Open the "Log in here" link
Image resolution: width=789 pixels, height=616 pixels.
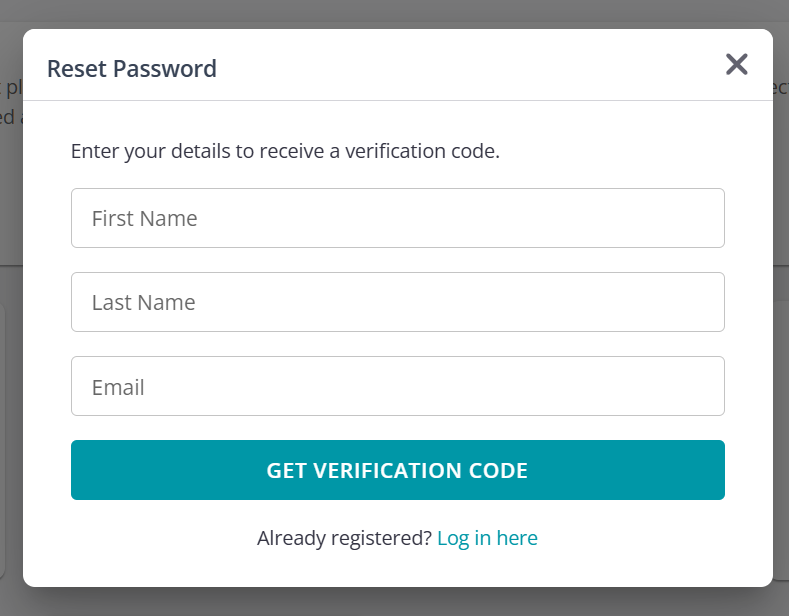(487, 538)
